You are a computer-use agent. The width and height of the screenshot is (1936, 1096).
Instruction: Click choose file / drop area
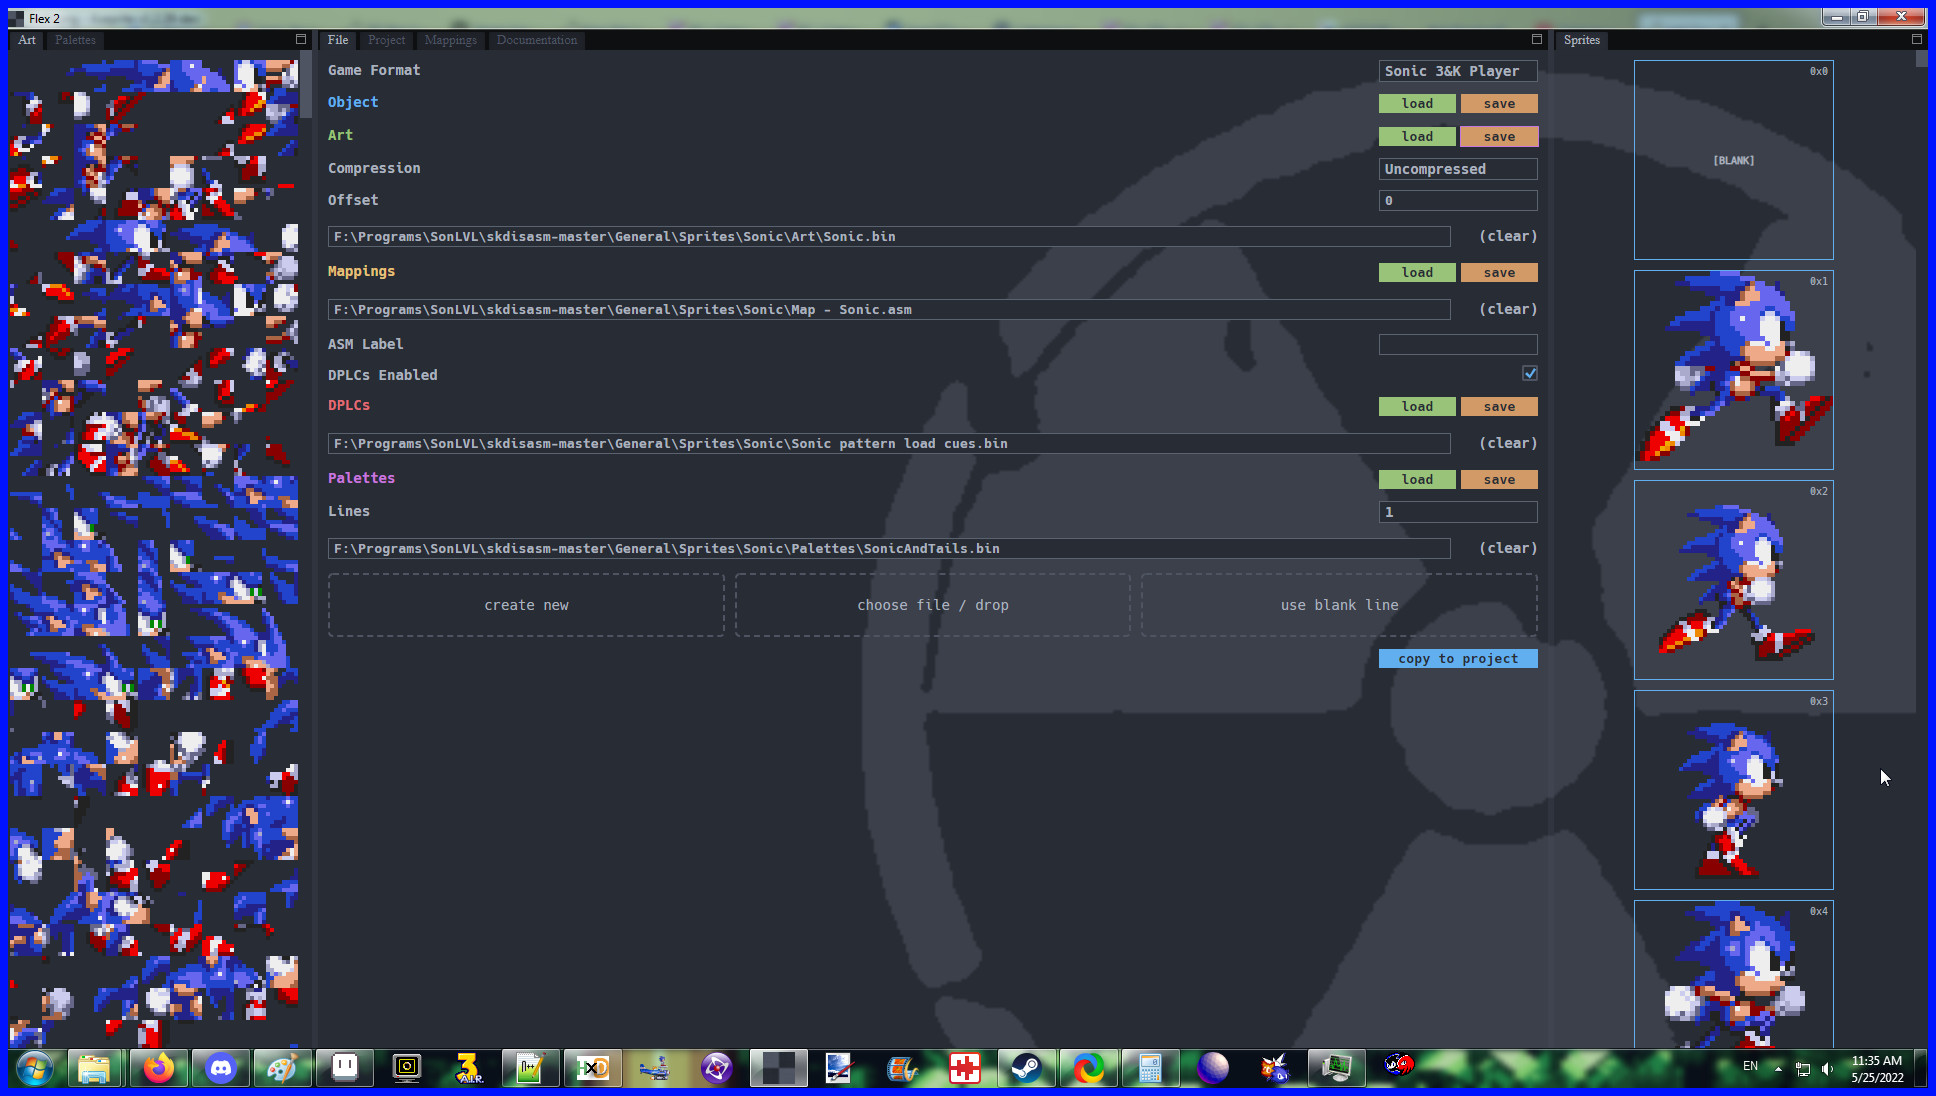click(932, 605)
